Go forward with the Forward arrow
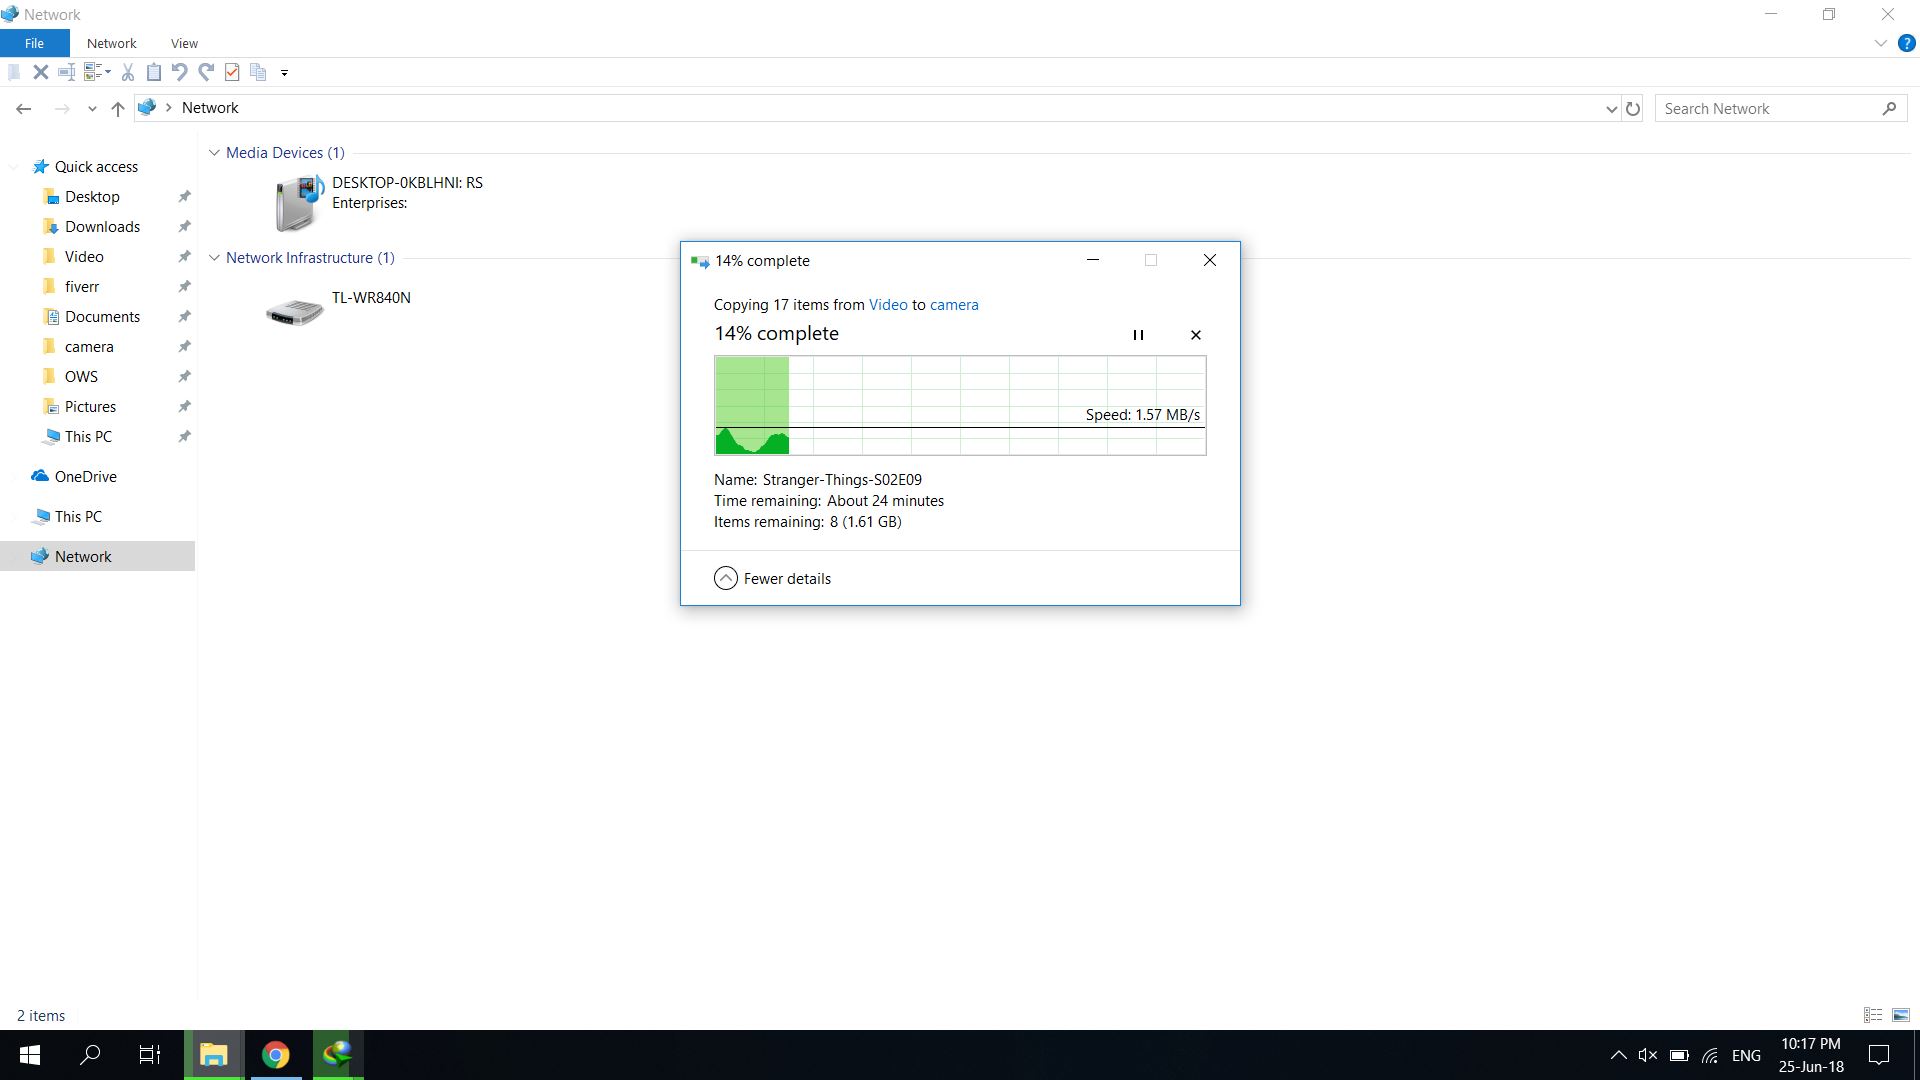 (62, 108)
